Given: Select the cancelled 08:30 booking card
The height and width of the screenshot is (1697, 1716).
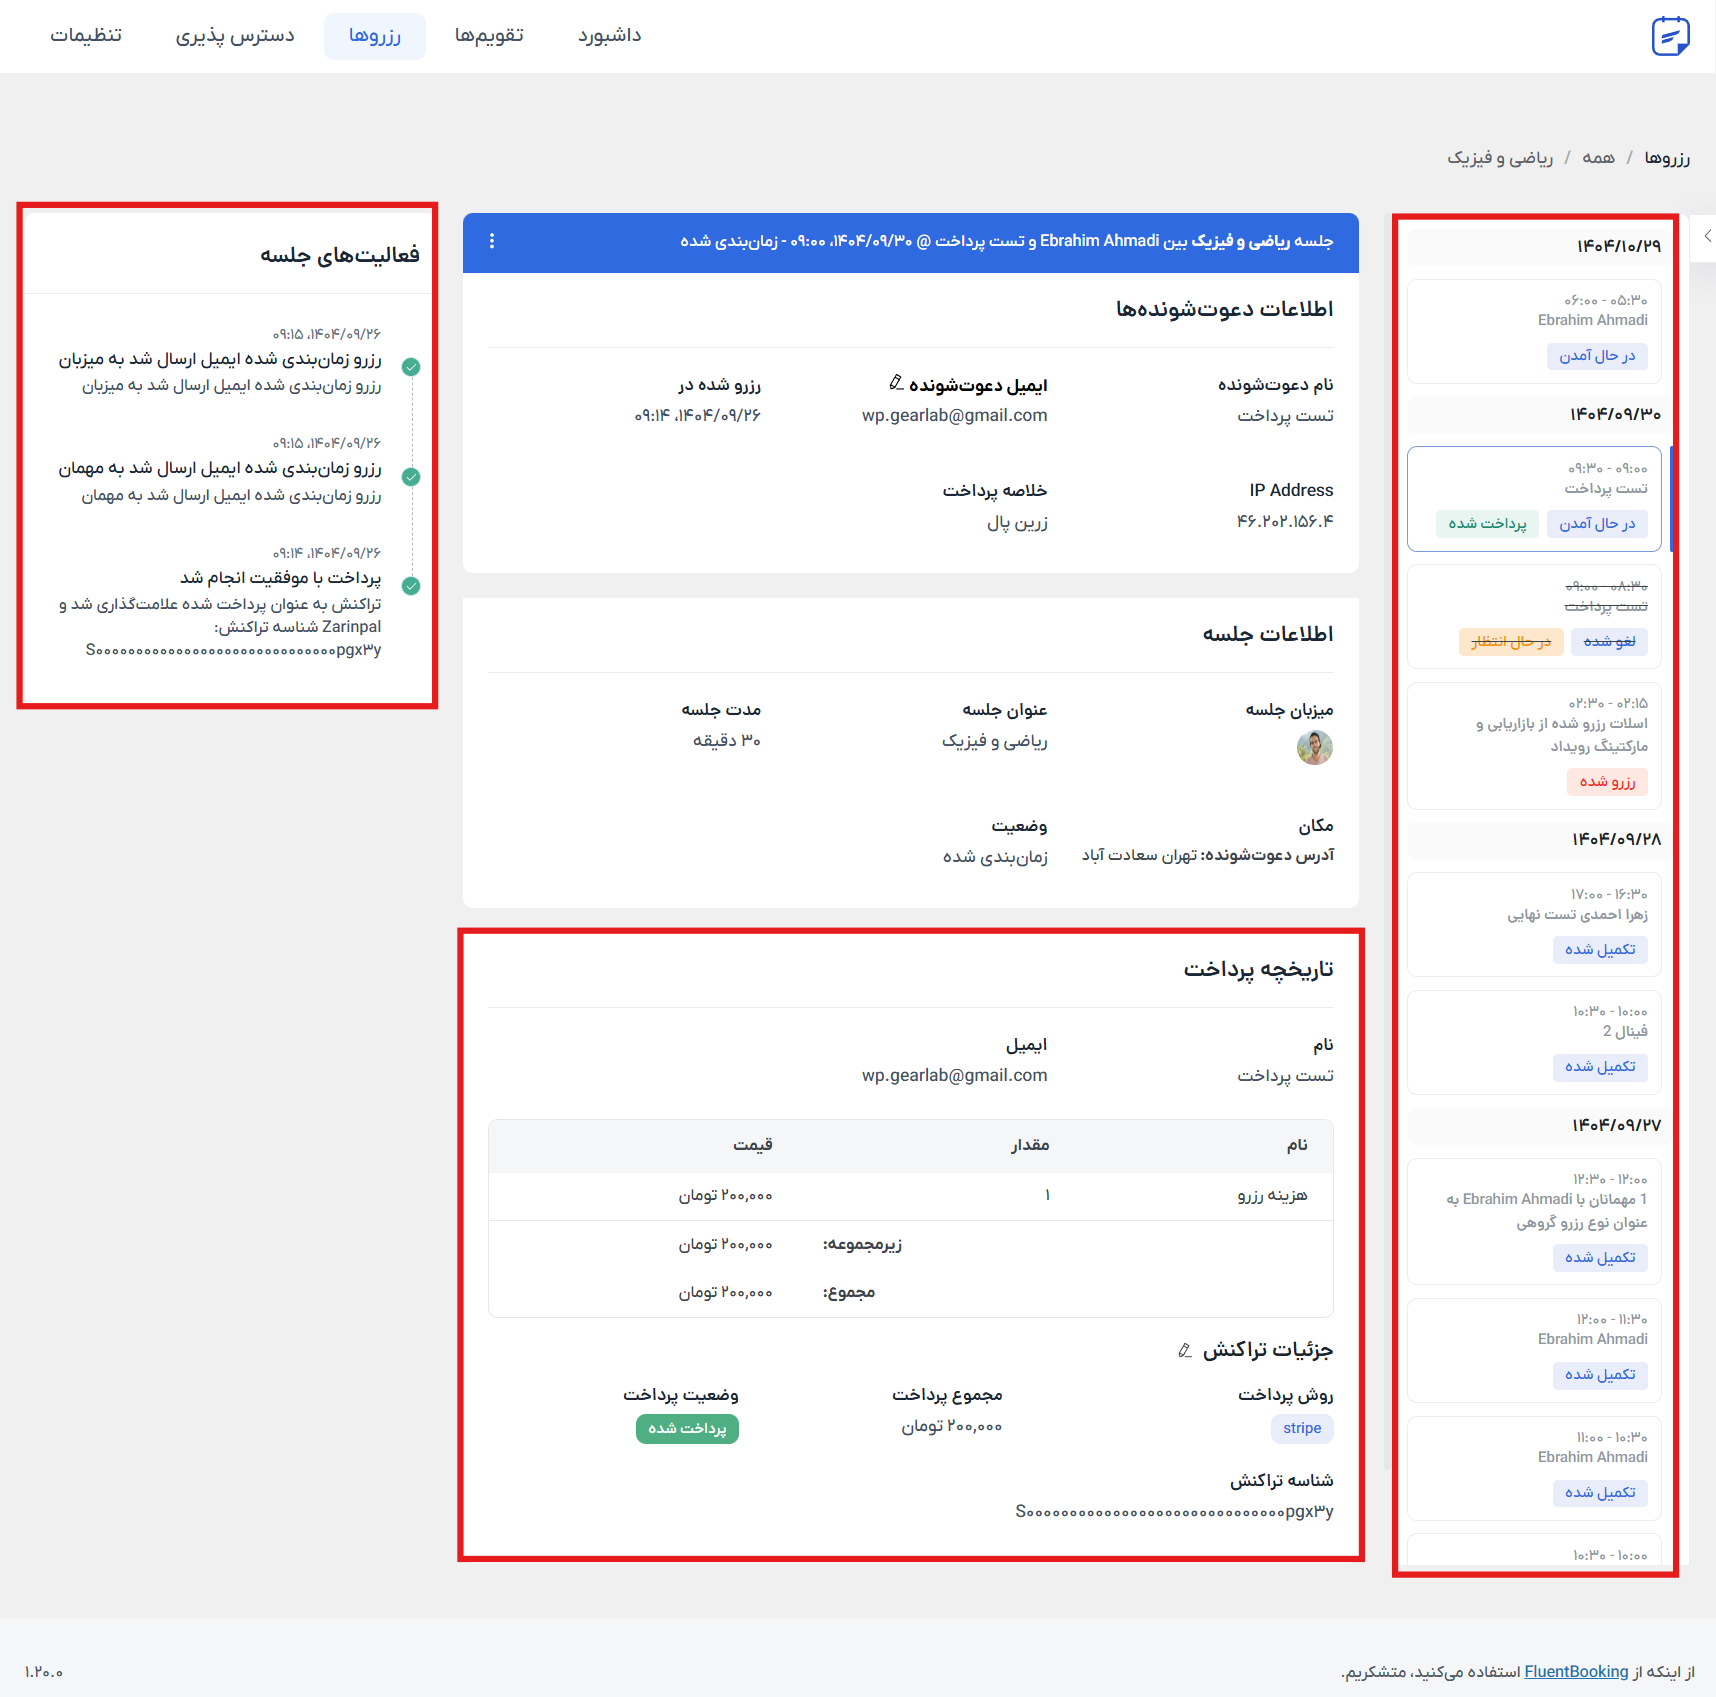Looking at the screenshot, I should point(1533,615).
